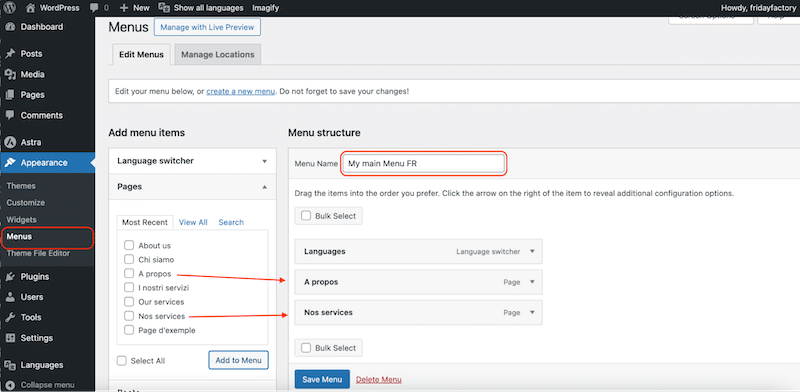Click the Save Menu button
The image size is (800, 392).
pyautogui.click(x=322, y=380)
